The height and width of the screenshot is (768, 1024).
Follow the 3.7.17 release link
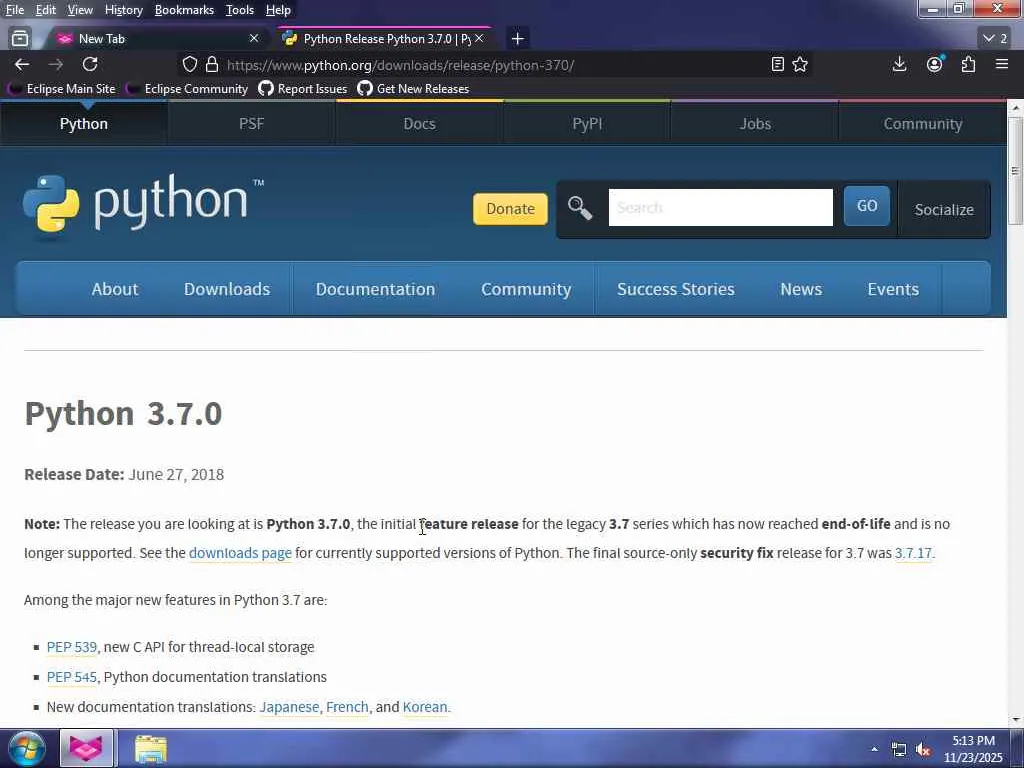click(913, 553)
